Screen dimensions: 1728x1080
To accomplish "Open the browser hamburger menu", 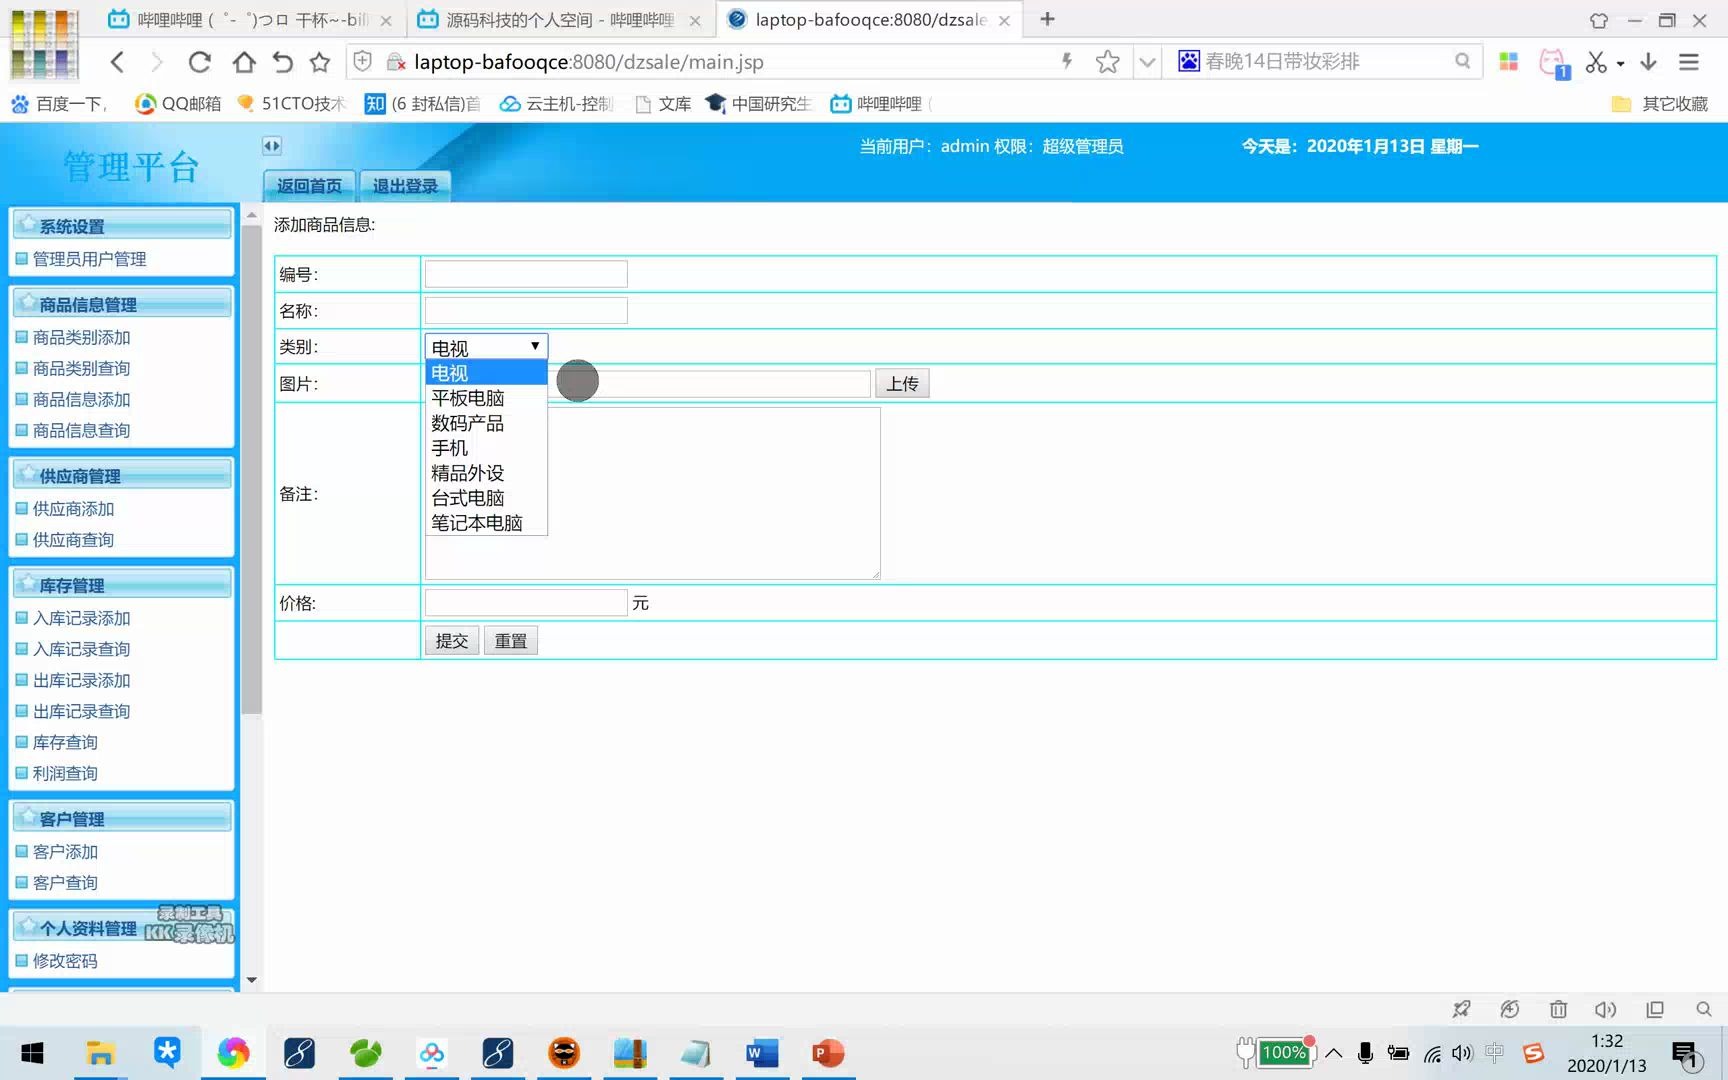I will (1689, 61).
